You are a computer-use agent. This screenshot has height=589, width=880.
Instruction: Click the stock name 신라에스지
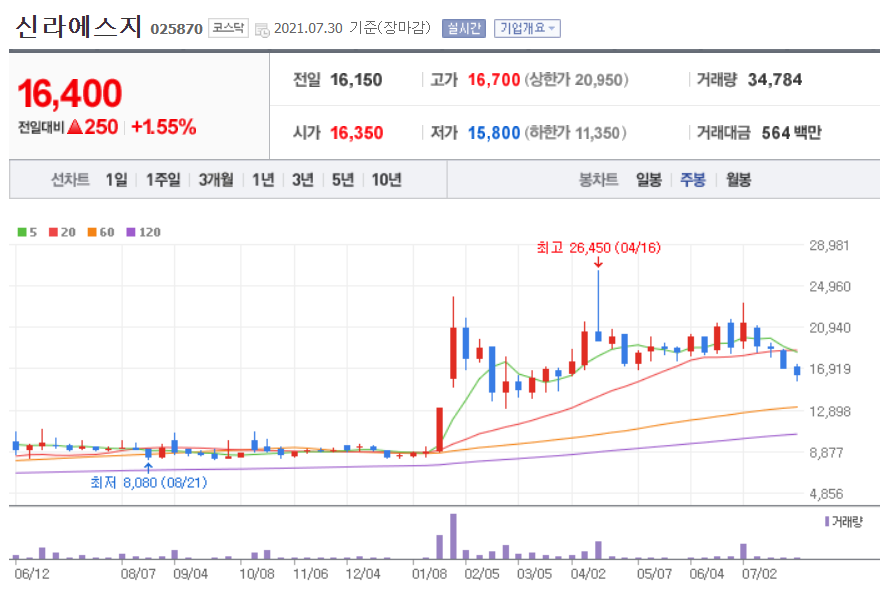click(x=79, y=26)
